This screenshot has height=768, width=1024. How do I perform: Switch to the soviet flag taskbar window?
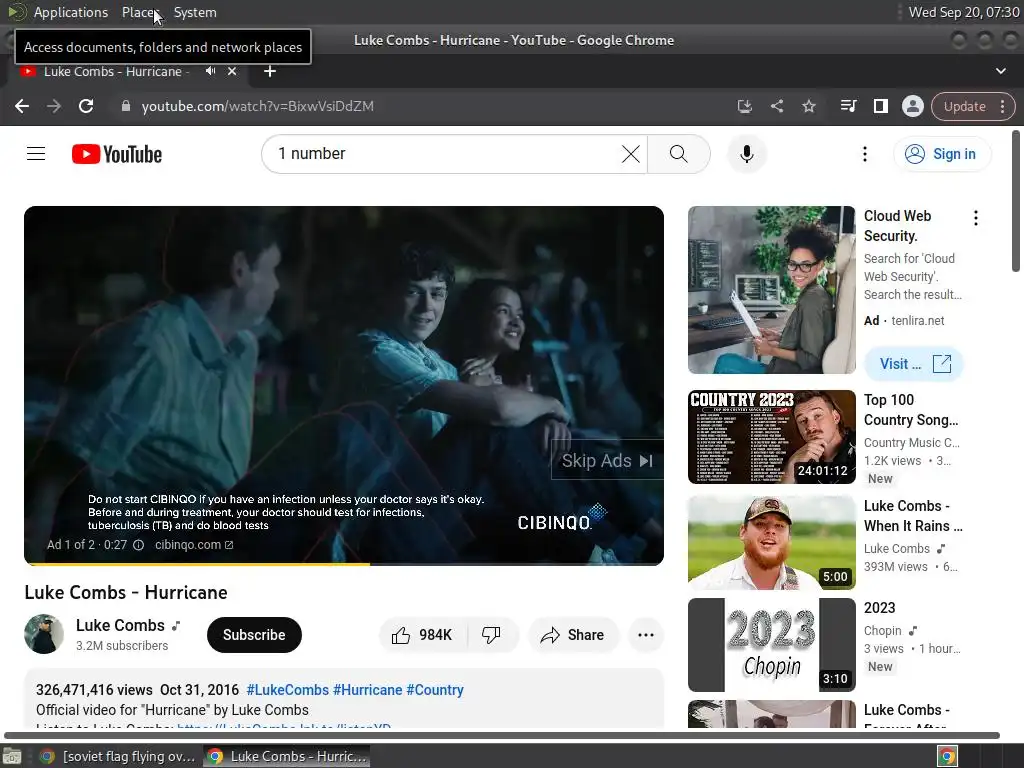pos(118,756)
